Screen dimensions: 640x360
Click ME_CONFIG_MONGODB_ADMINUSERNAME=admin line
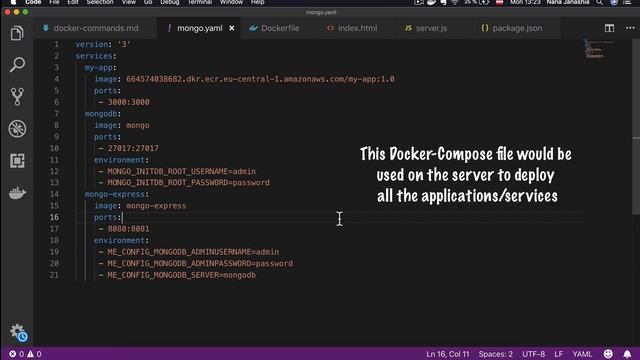pos(193,252)
